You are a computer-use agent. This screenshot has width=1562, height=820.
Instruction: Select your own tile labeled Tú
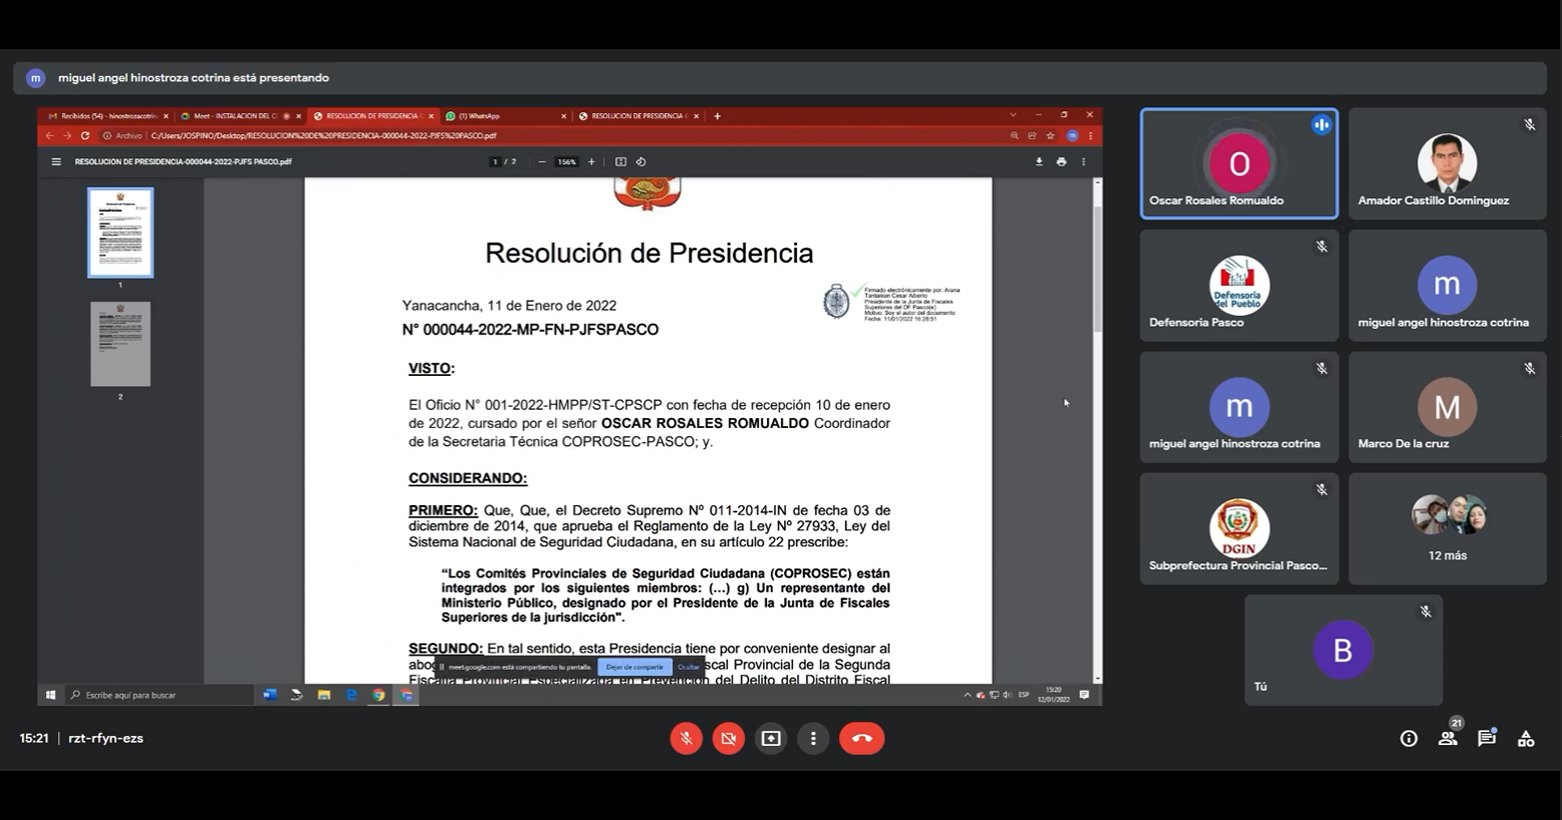tap(1343, 650)
